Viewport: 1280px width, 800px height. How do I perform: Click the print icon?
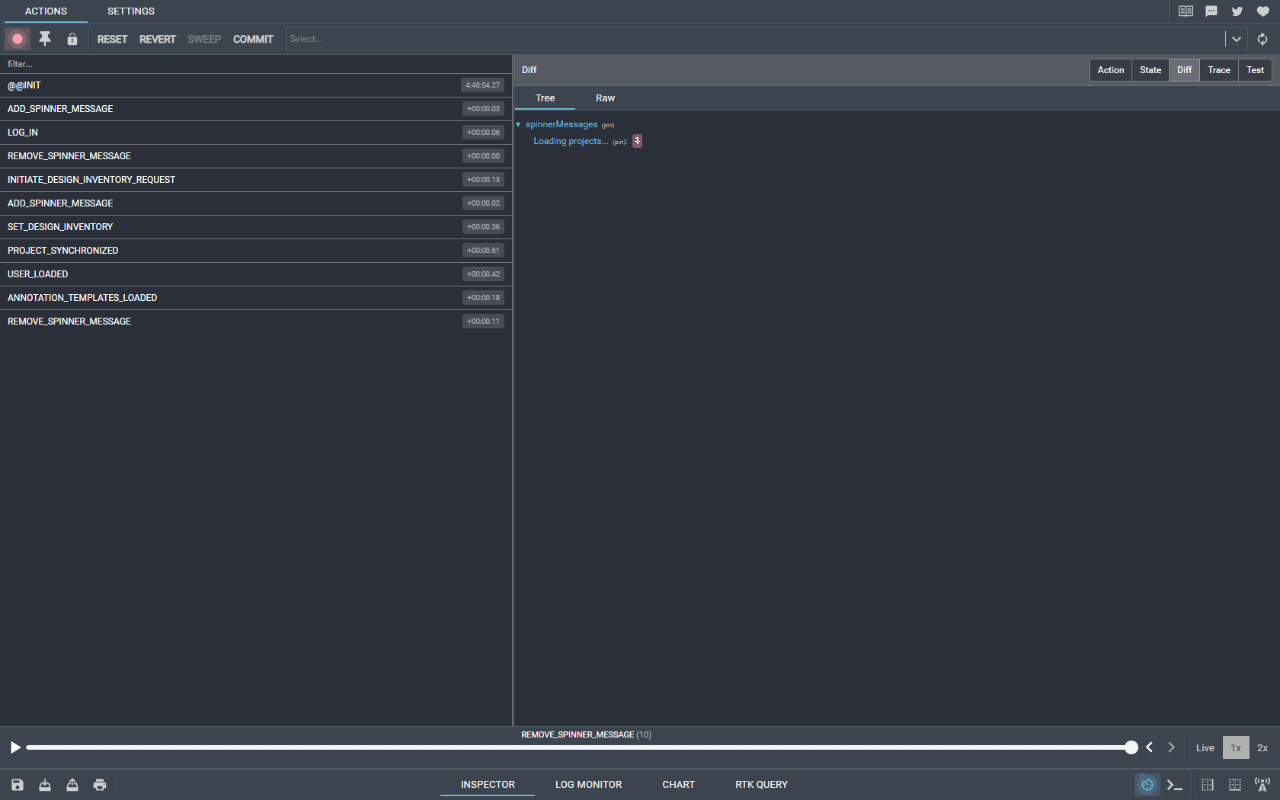pos(100,785)
